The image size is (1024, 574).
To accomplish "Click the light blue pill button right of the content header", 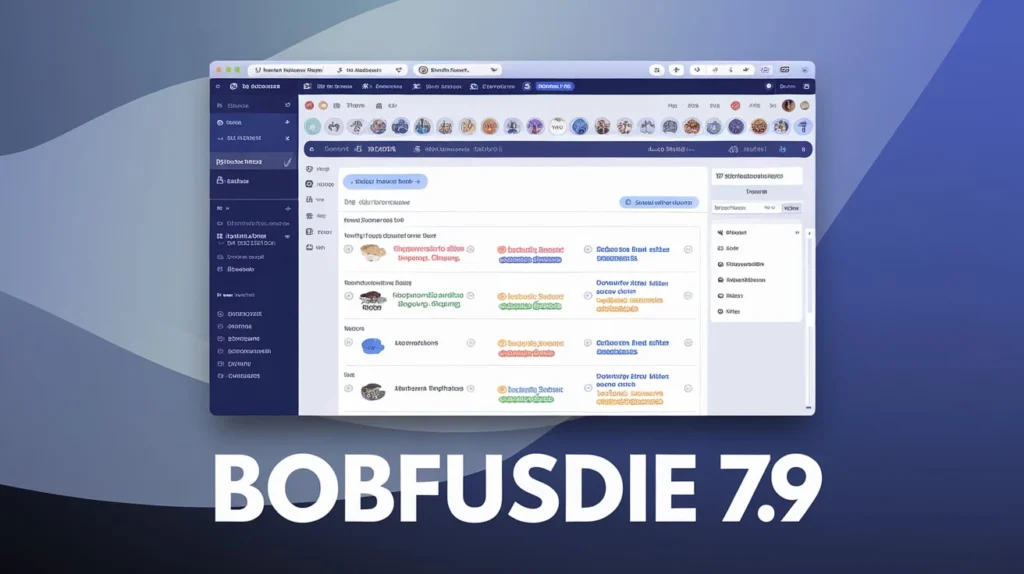I will [659, 202].
